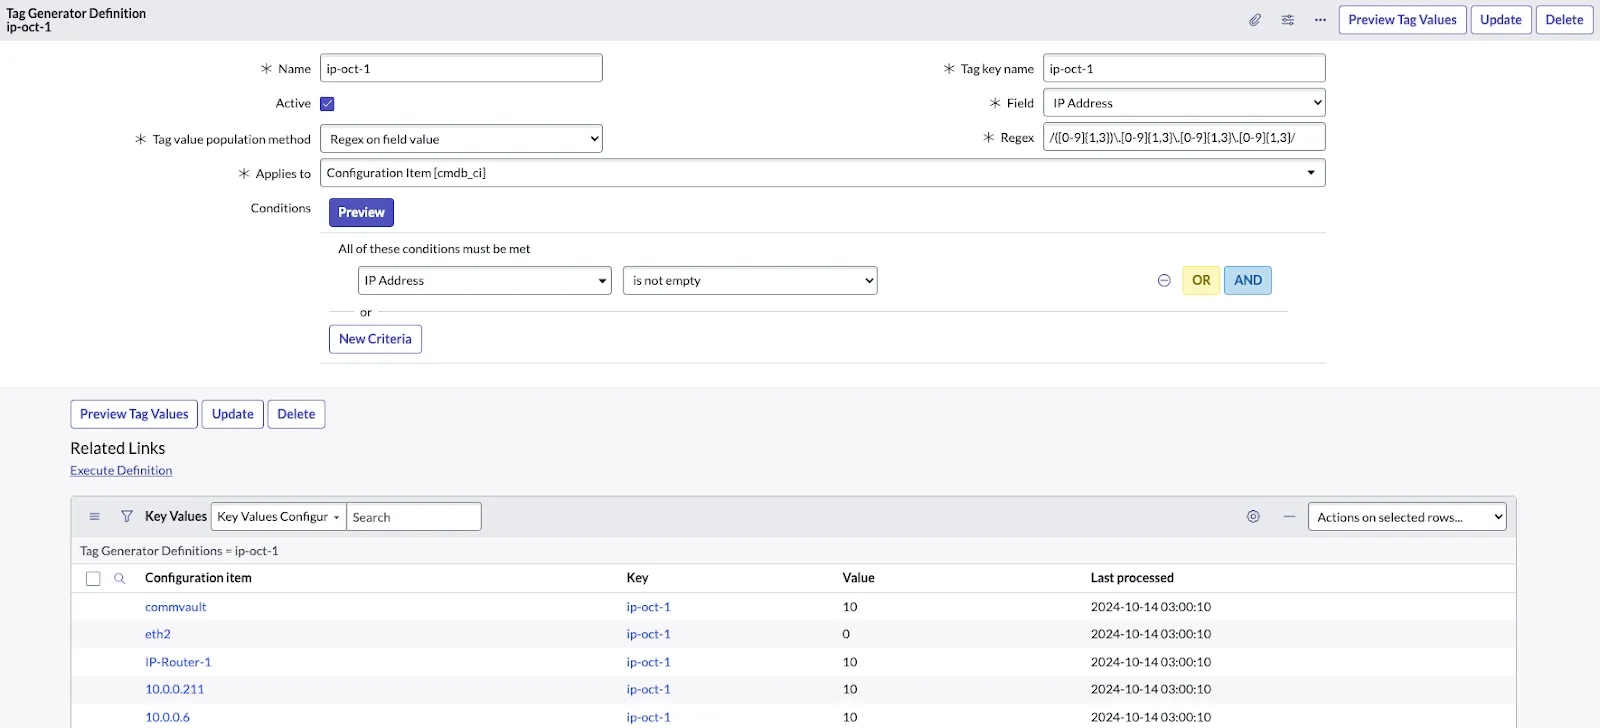Click the bottom Preview Tag Values button
The image size is (1600, 728).
[x=134, y=414]
